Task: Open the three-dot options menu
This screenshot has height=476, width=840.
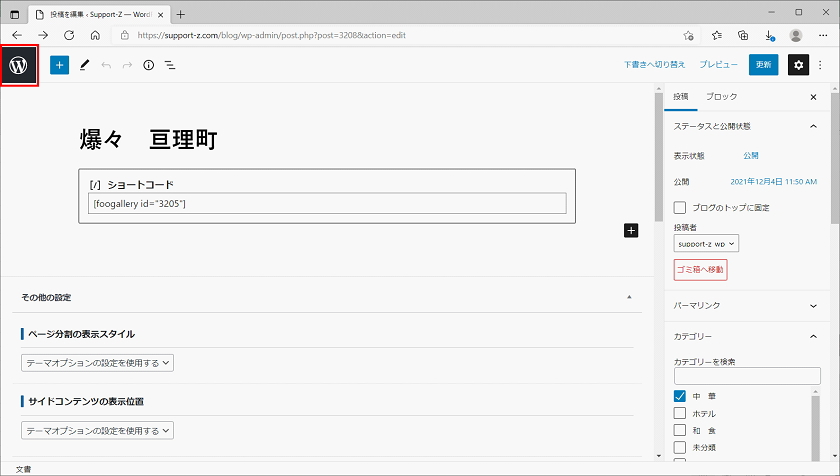Action: coord(821,65)
